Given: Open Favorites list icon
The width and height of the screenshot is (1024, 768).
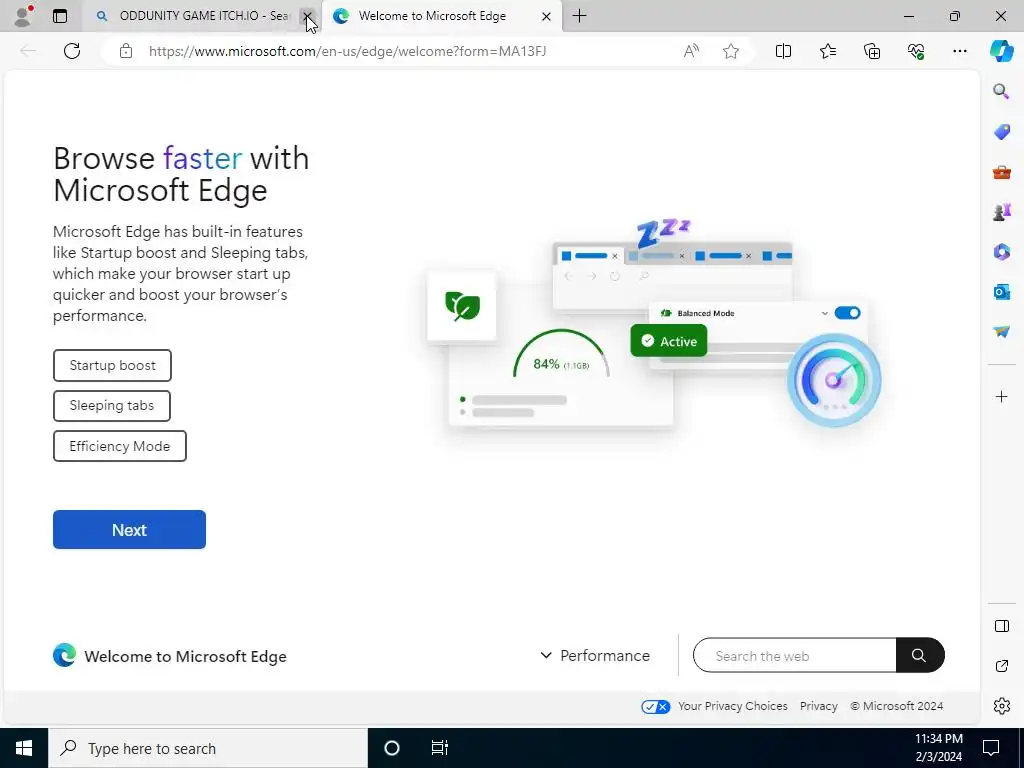Looking at the screenshot, I should (x=827, y=51).
